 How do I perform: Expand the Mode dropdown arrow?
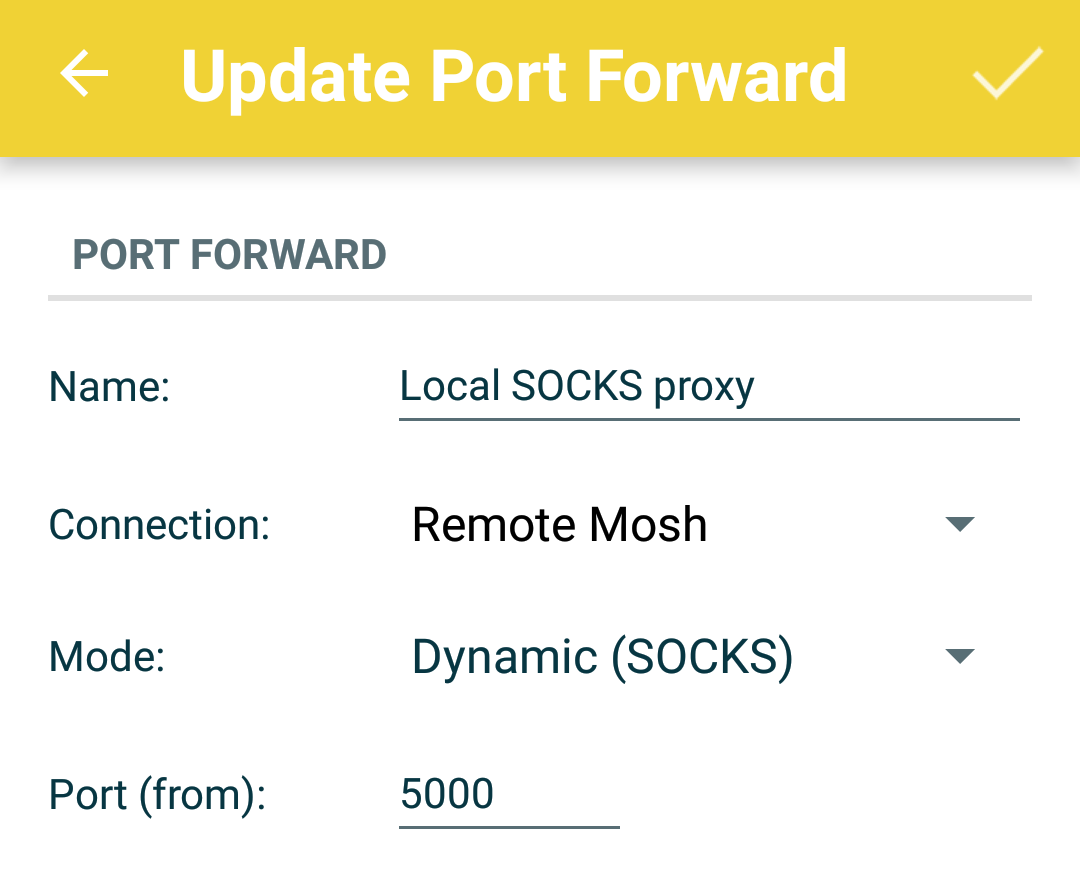pos(959,656)
